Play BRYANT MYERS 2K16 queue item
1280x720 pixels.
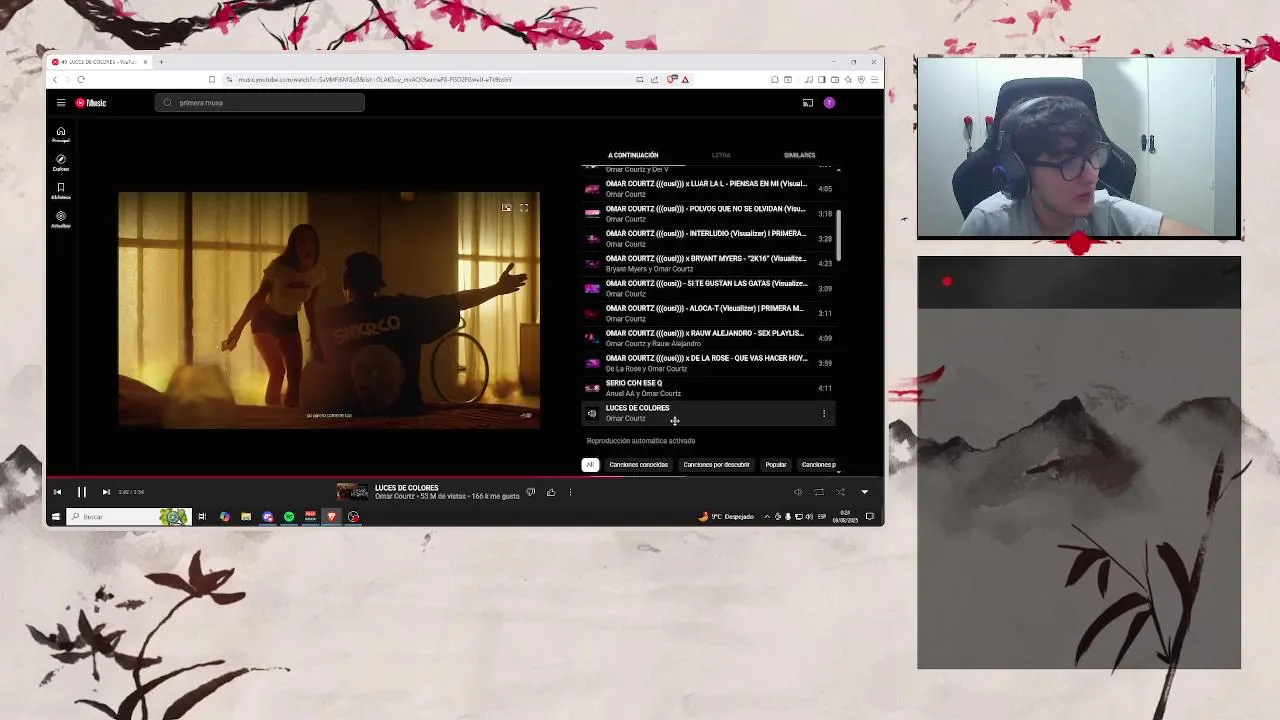click(x=708, y=264)
